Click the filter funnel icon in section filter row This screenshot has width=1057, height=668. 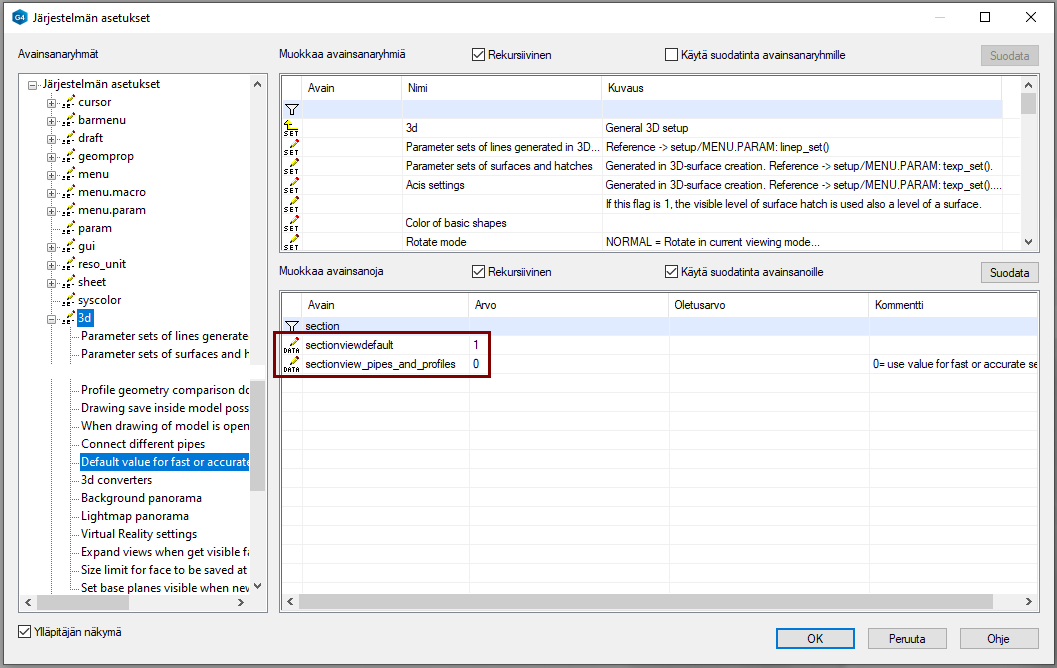tap(291, 326)
